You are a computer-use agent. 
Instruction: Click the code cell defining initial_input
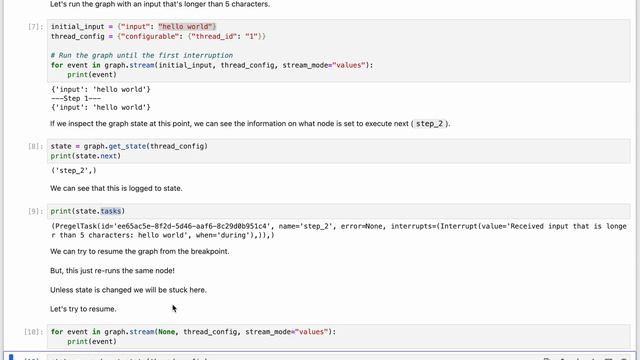point(338,51)
